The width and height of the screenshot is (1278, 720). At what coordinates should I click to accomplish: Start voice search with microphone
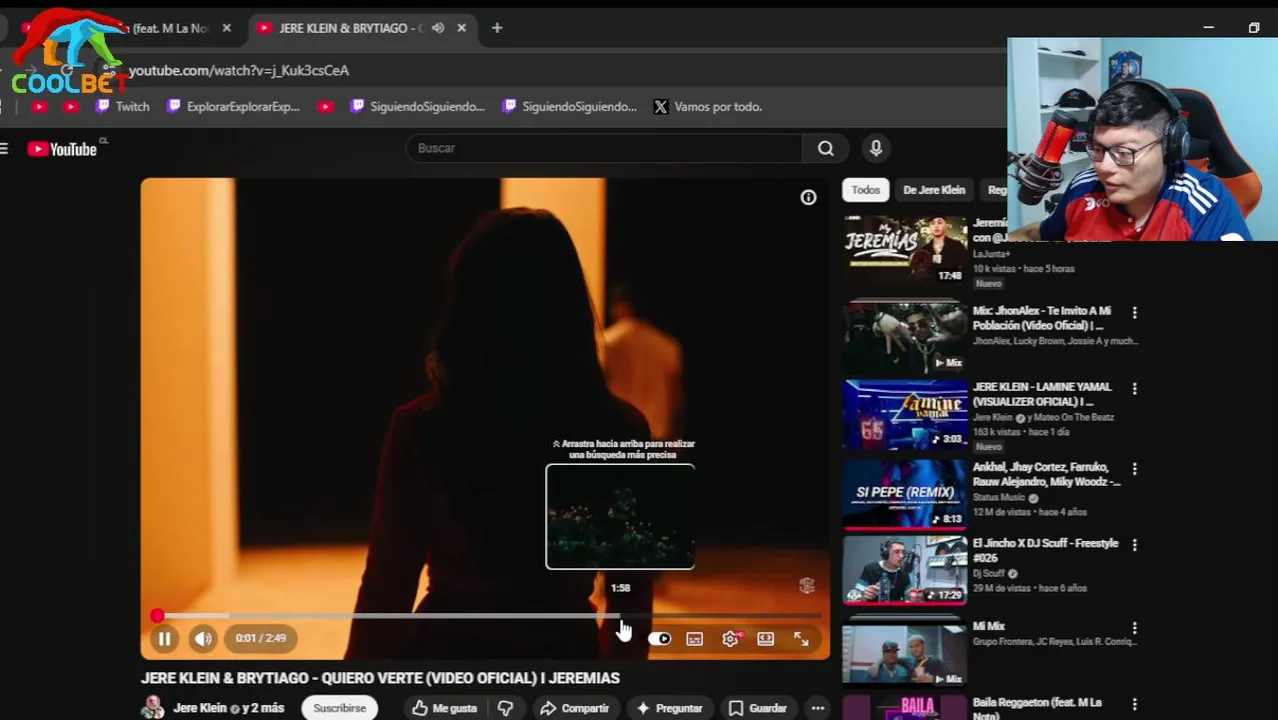876,148
